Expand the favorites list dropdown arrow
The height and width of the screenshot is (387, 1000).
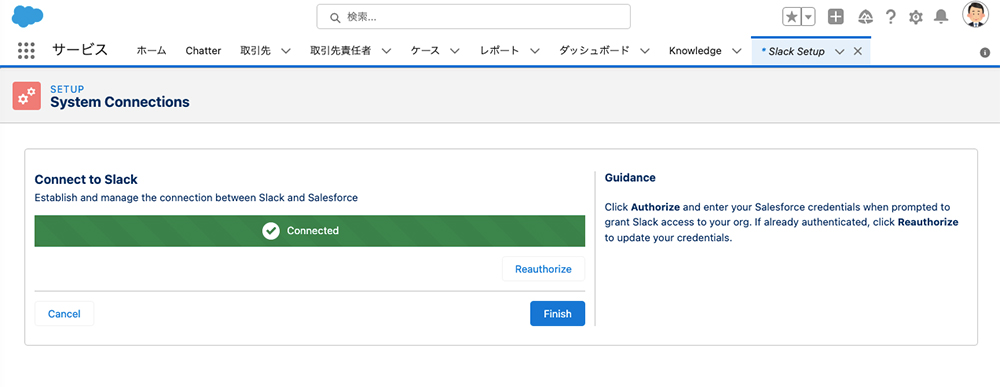pos(808,17)
